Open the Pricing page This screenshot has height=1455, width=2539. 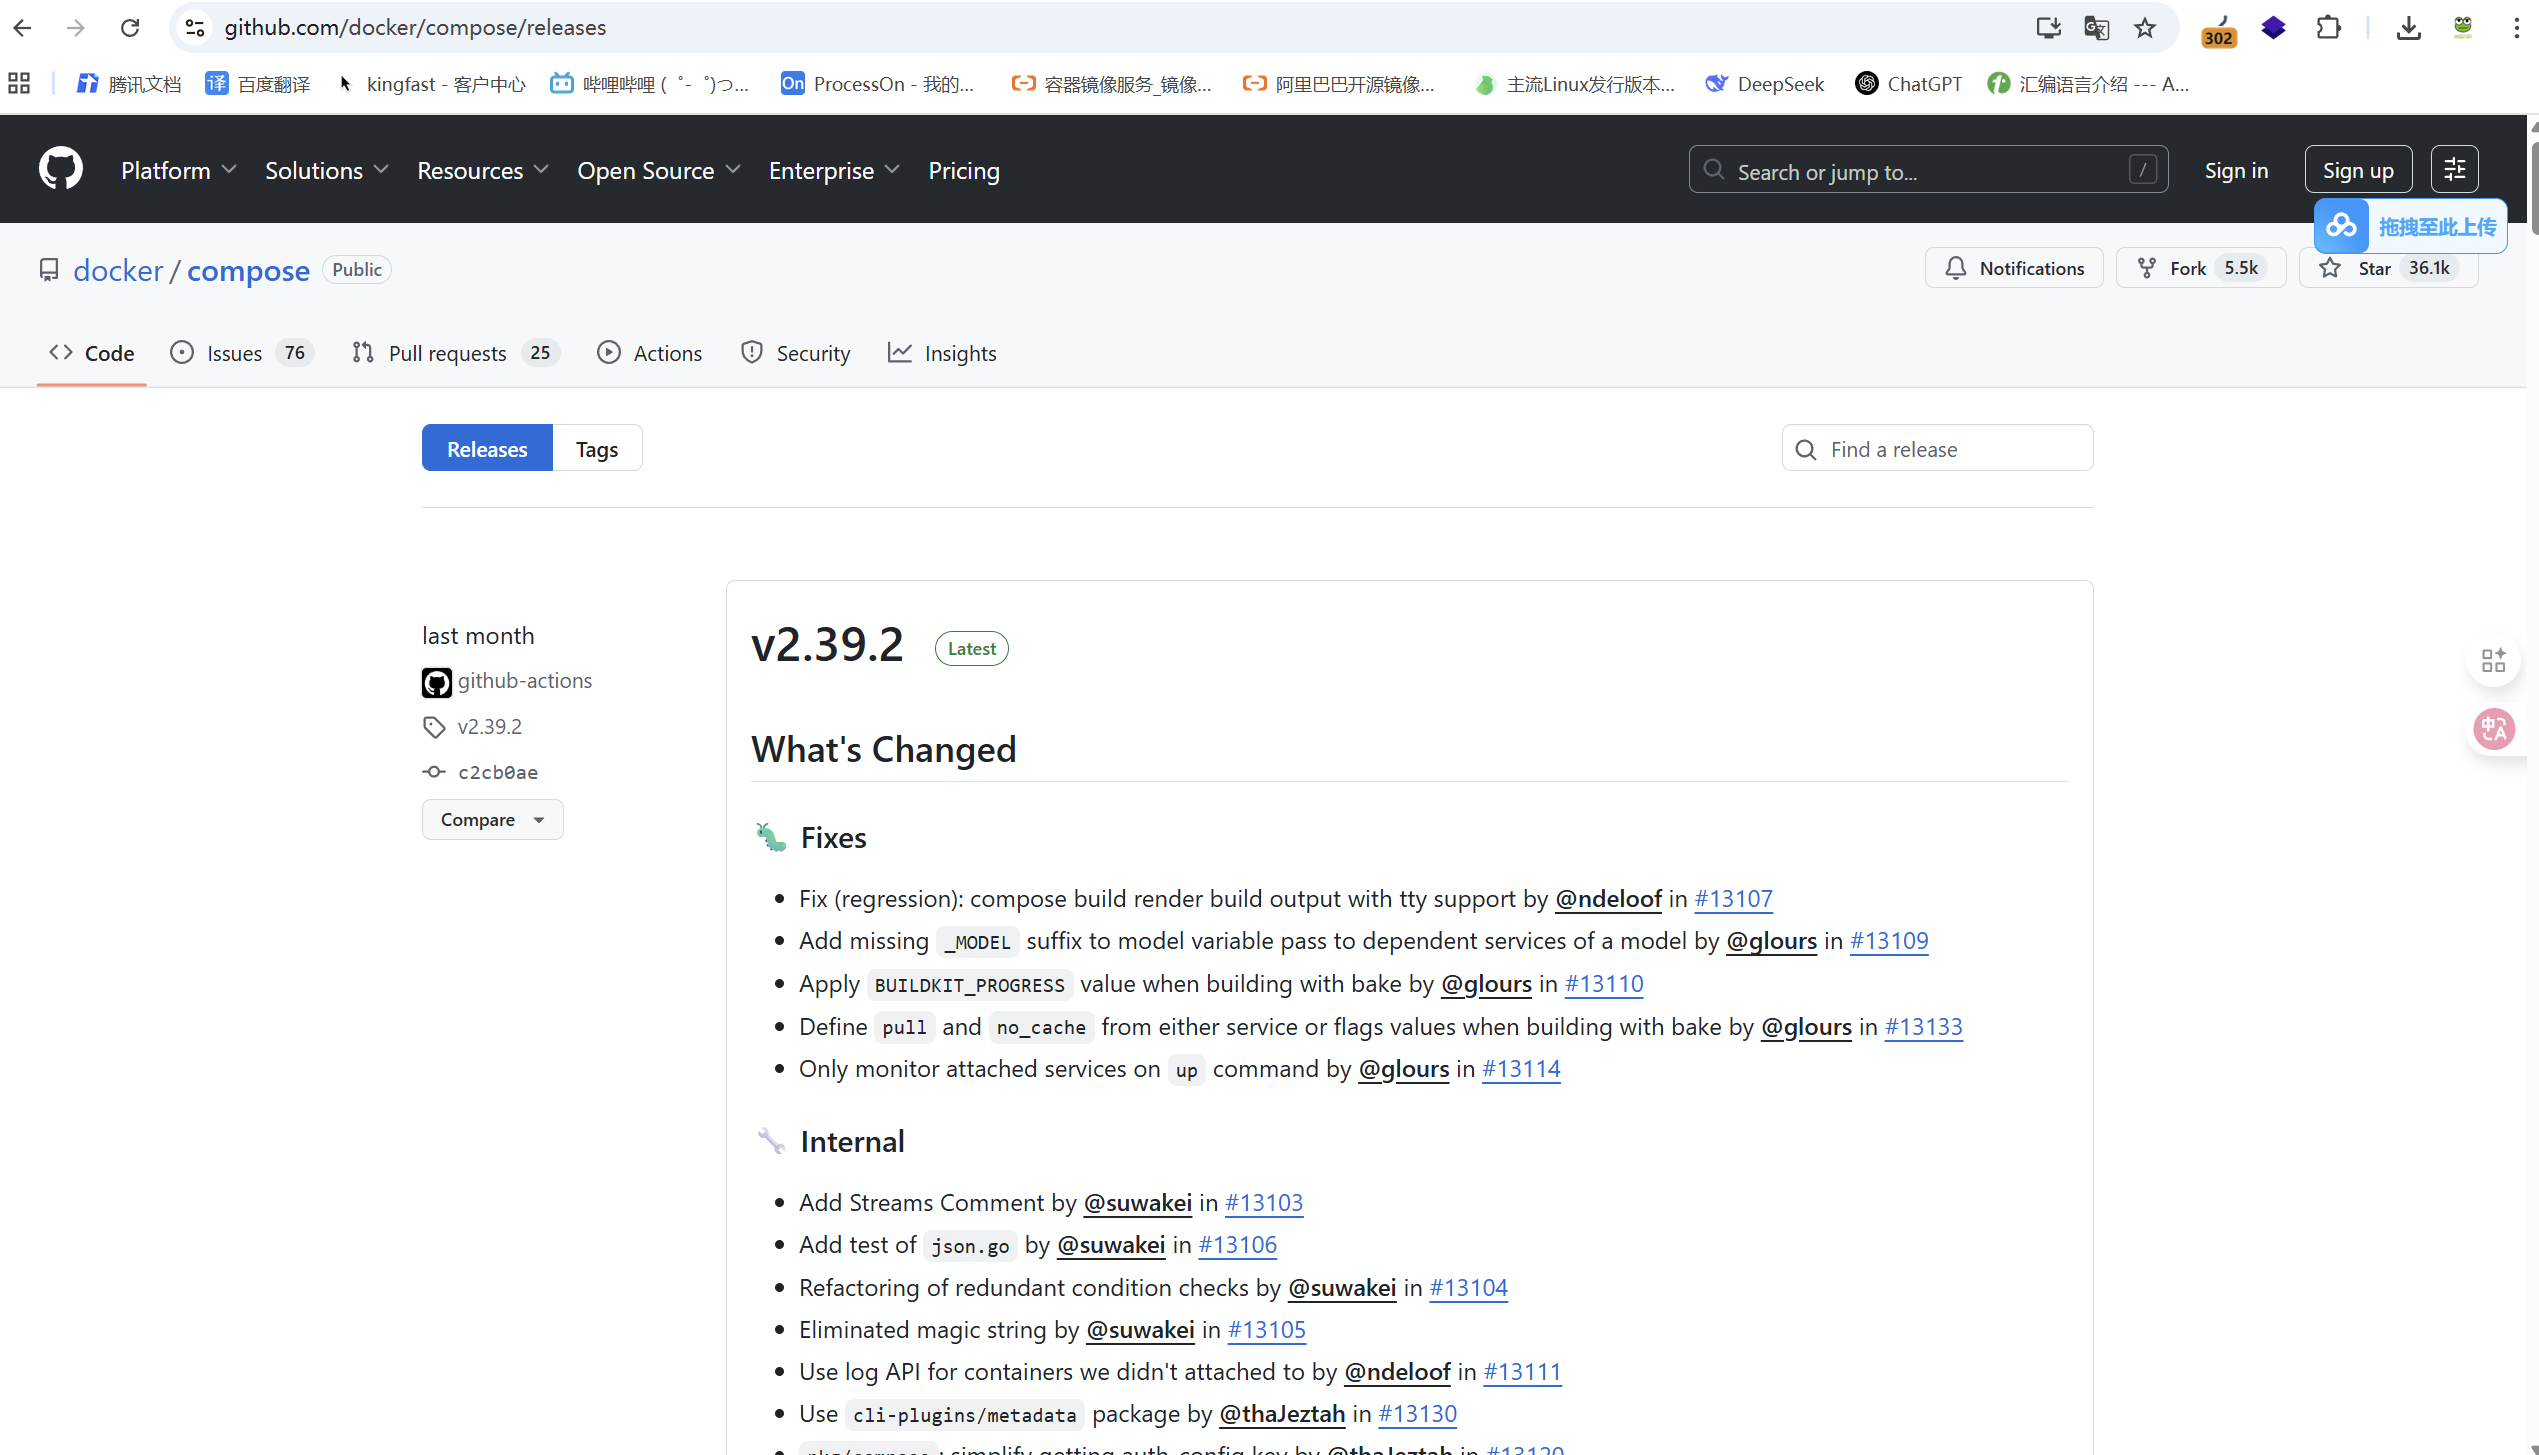point(964,171)
